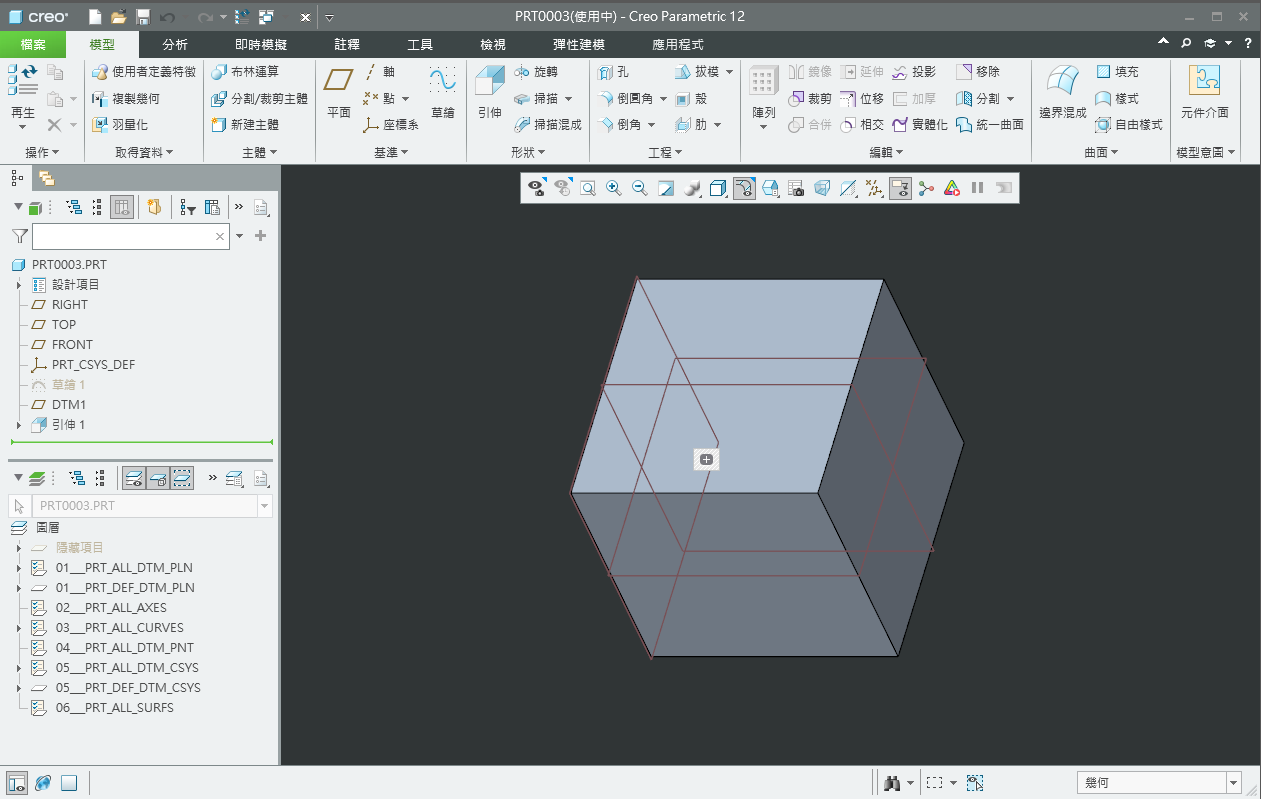The image size is (1261, 799).
Task: Click the 布林運算 boolean operations button
Action: [245, 72]
